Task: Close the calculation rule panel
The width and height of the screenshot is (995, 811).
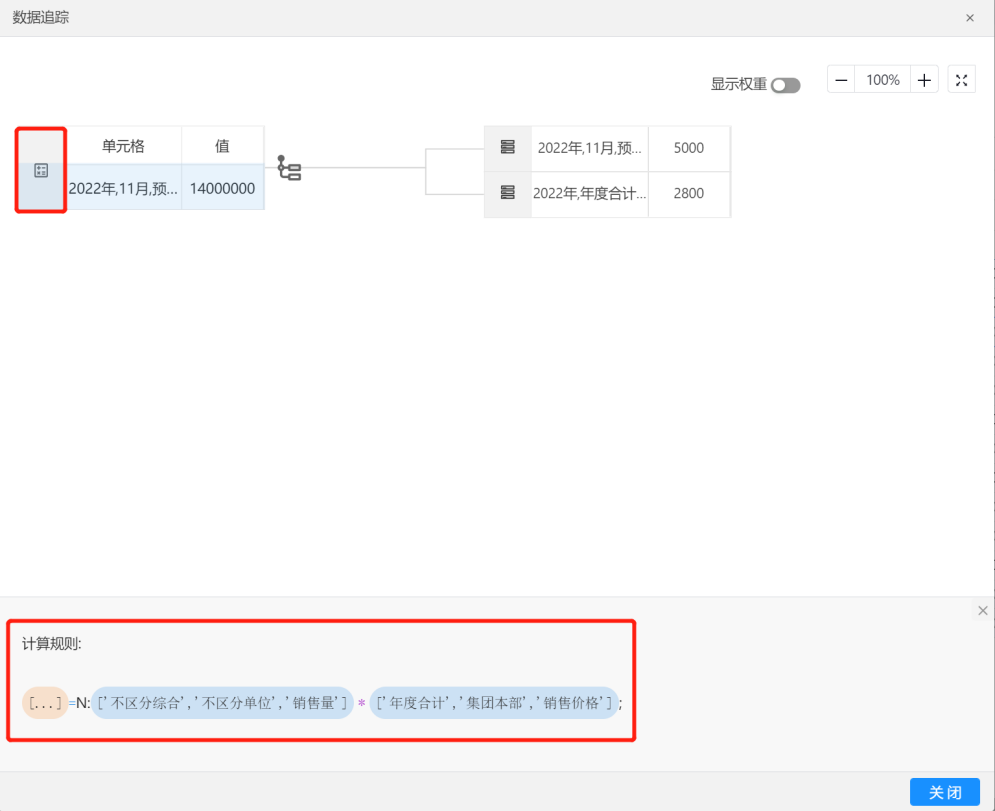Action: pos(982,610)
